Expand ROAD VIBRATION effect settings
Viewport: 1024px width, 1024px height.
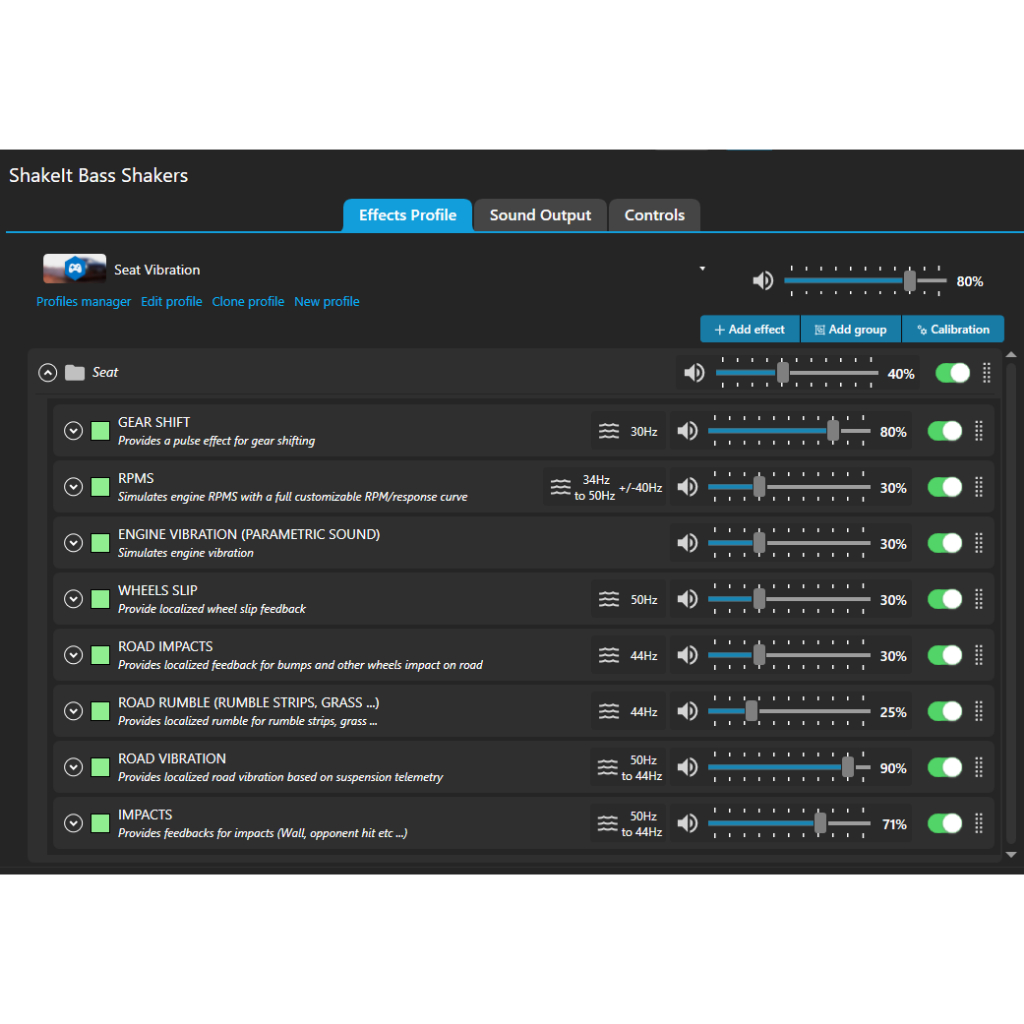pyautogui.click(x=73, y=767)
